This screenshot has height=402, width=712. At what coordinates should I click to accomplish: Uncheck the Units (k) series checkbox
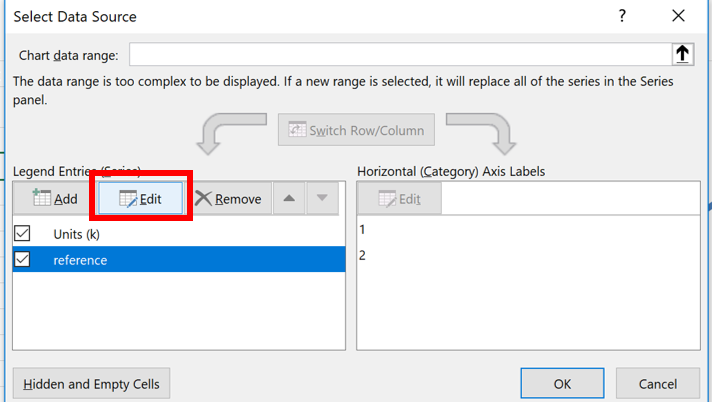click(x=22, y=233)
